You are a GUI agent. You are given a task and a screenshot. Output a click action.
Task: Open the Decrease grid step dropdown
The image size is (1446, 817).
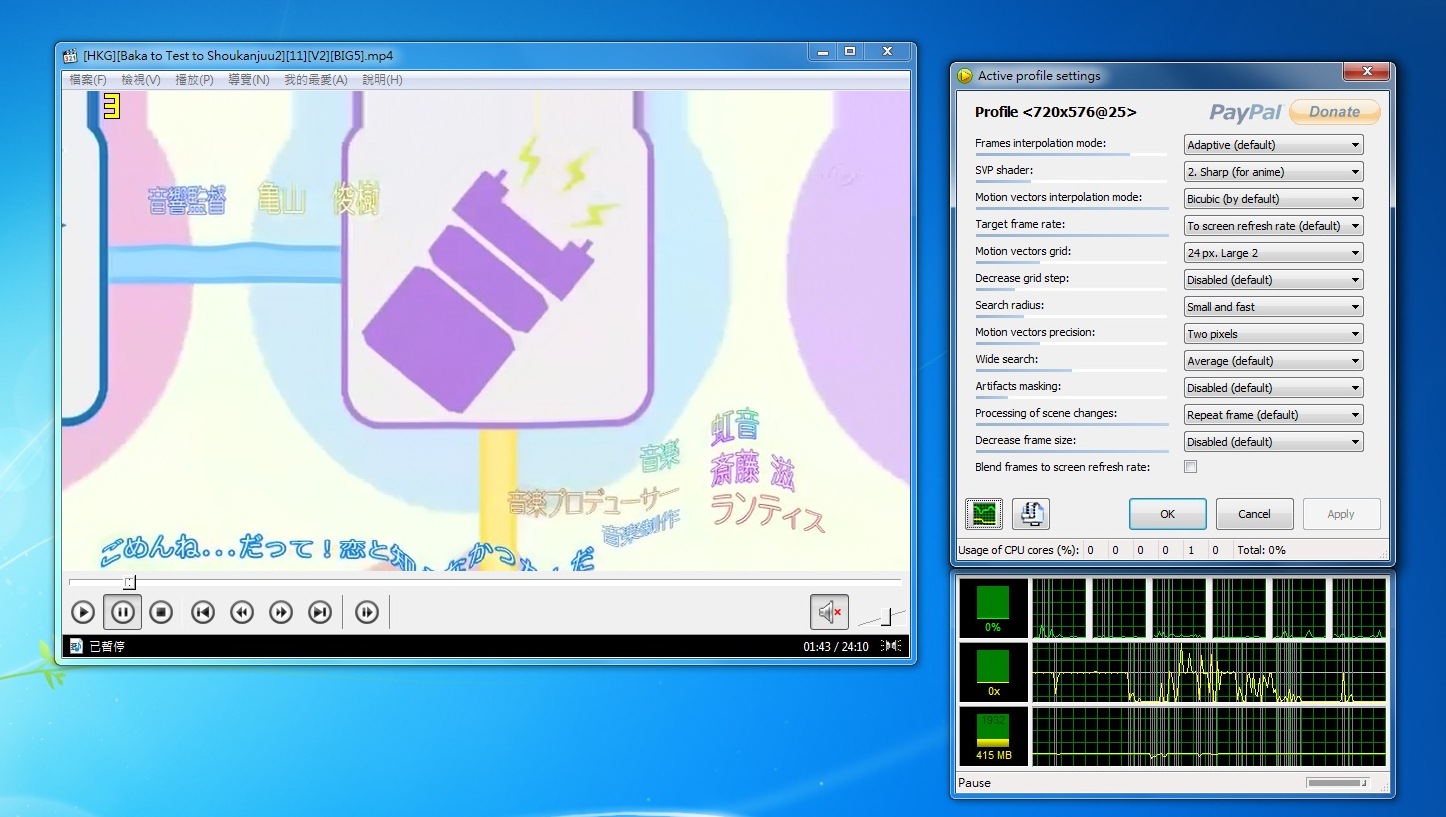click(1273, 280)
